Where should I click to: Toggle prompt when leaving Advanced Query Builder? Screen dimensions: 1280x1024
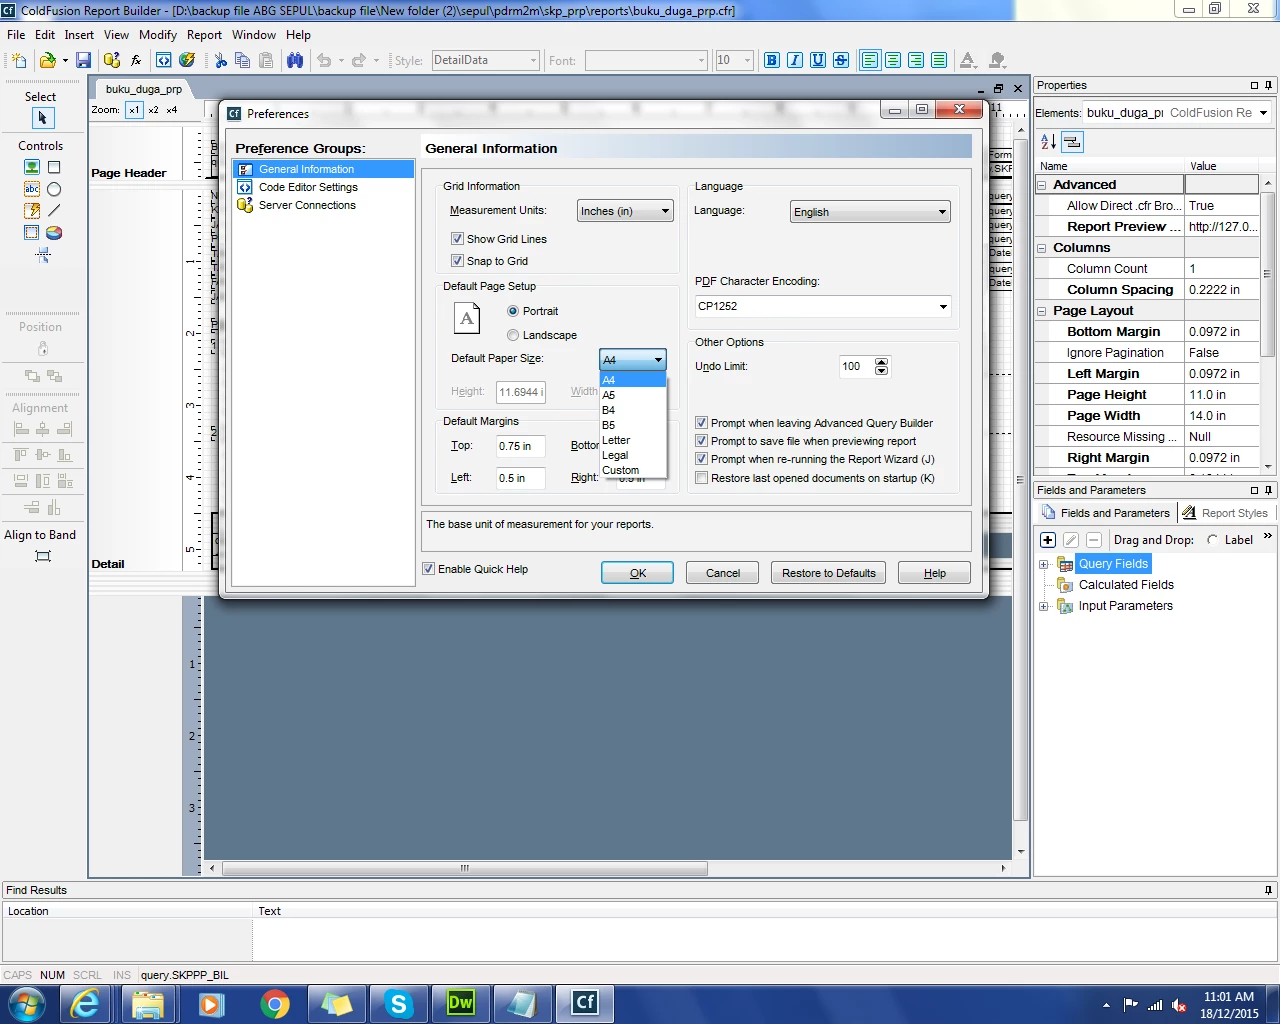701,423
